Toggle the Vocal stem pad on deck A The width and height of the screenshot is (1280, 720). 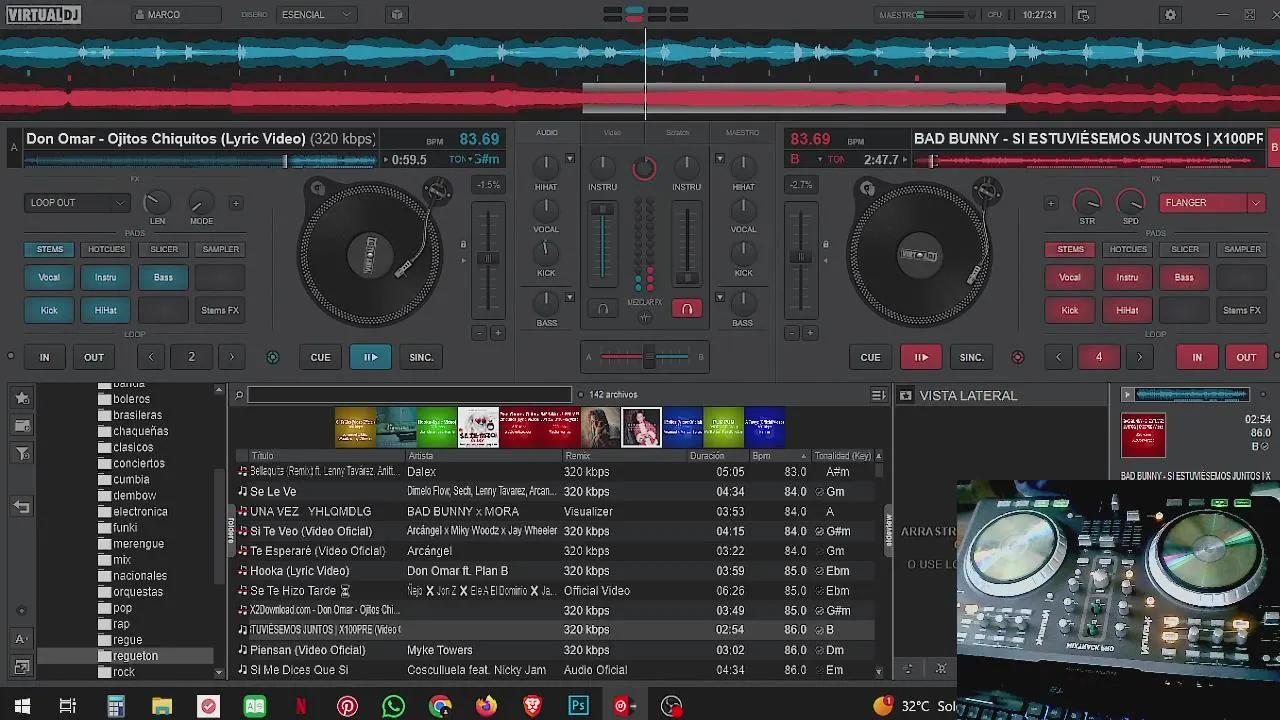(49, 278)
